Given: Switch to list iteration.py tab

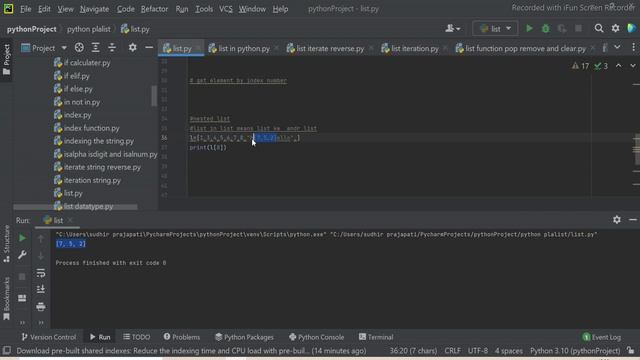Looking at the screenshot, I should coord(414,49).
